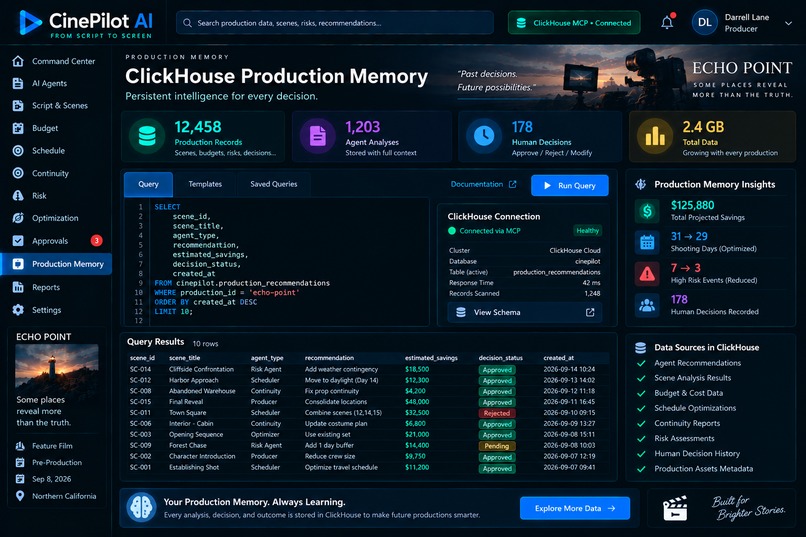Open the Budget sidebar icon
This screenshot has width=806, height=537.
coord(18,128)
